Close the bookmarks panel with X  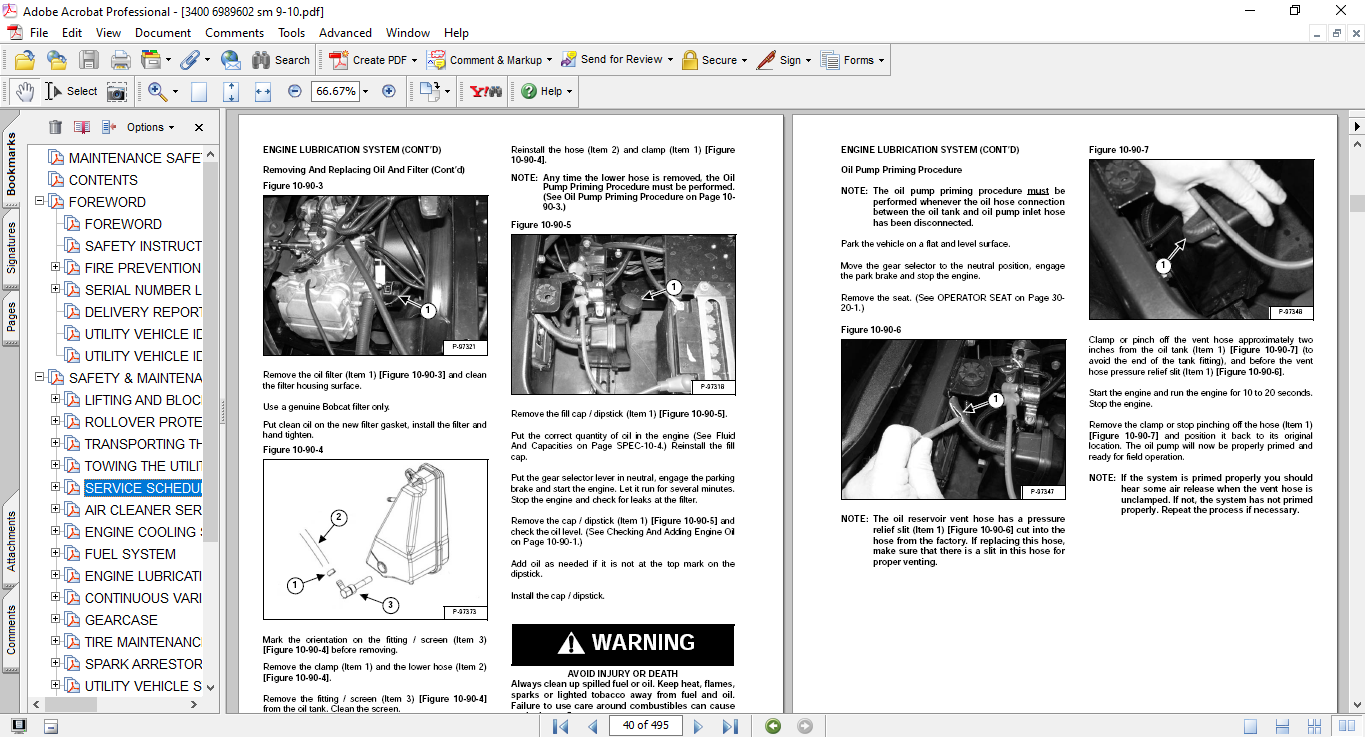point(199,127)
